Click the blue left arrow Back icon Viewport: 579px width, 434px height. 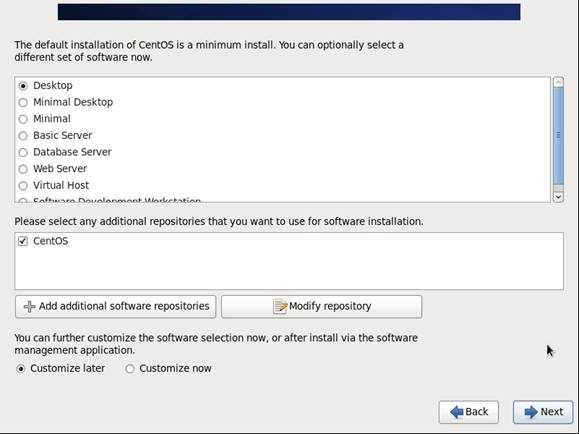click(457, 412)
